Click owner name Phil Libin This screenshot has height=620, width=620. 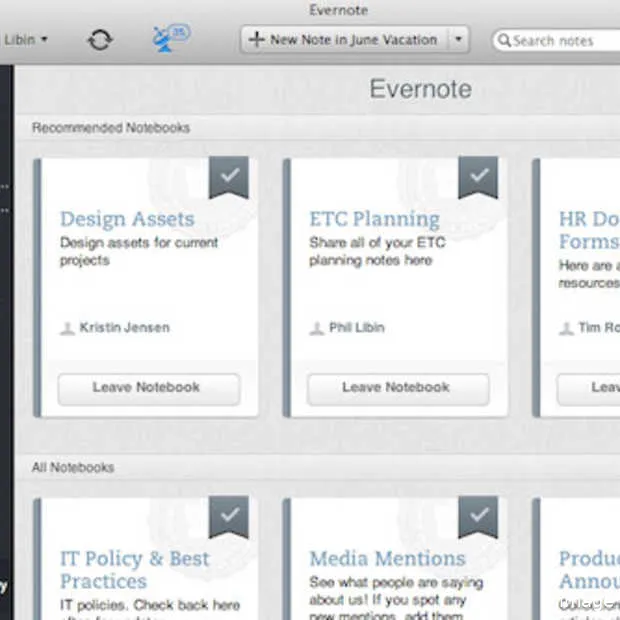(357, 327)
